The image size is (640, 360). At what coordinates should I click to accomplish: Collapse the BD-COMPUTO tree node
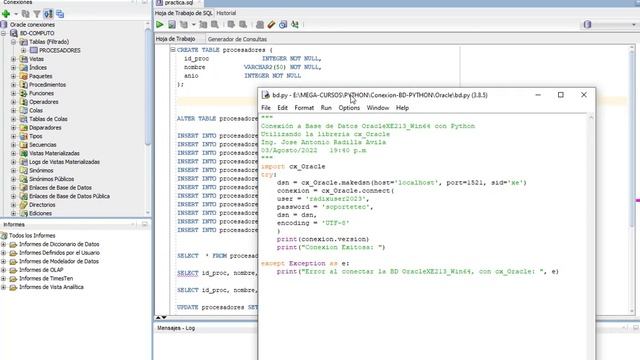click(4, 33)
